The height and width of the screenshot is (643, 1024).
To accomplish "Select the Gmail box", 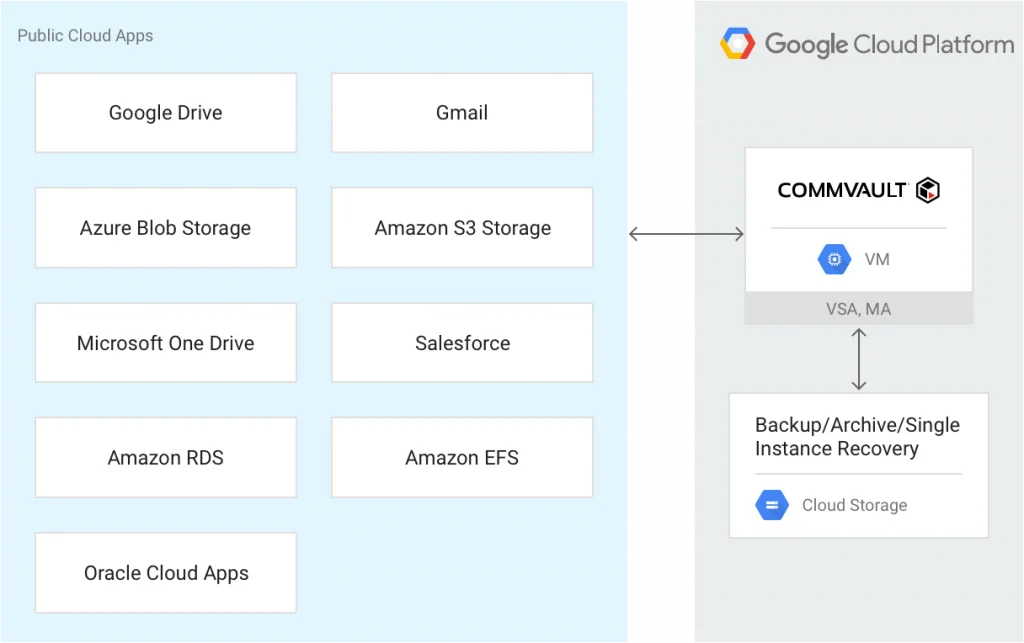I will (x=462, y=113).
